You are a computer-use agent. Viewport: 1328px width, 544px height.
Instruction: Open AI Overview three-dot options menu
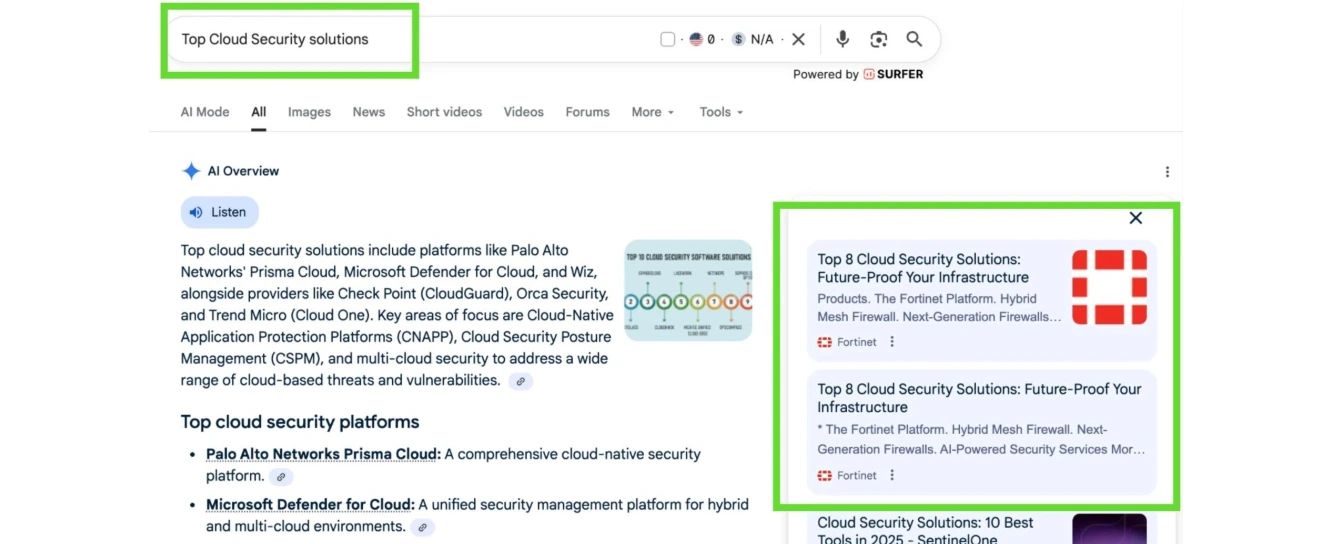(1167, 172)
